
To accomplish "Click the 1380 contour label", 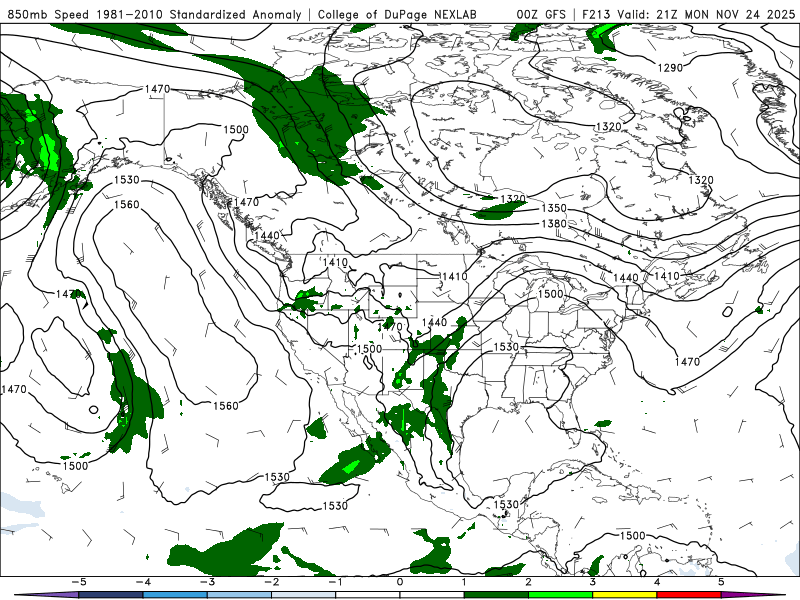I will (554, 223).
